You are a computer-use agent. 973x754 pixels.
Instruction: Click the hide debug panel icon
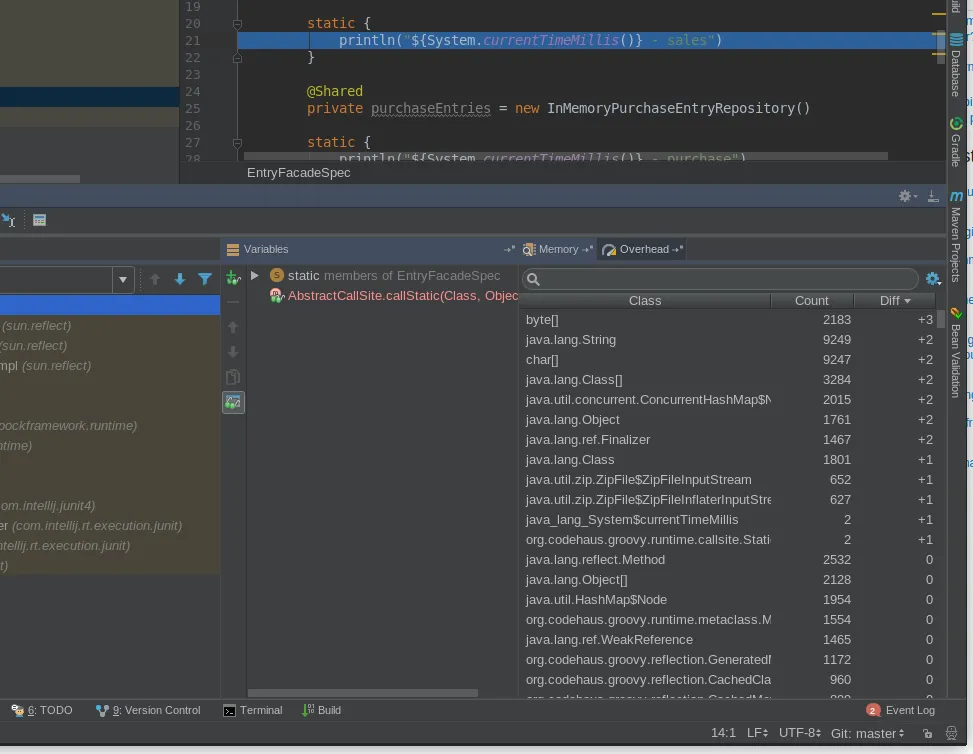click(x=933, y=197)
